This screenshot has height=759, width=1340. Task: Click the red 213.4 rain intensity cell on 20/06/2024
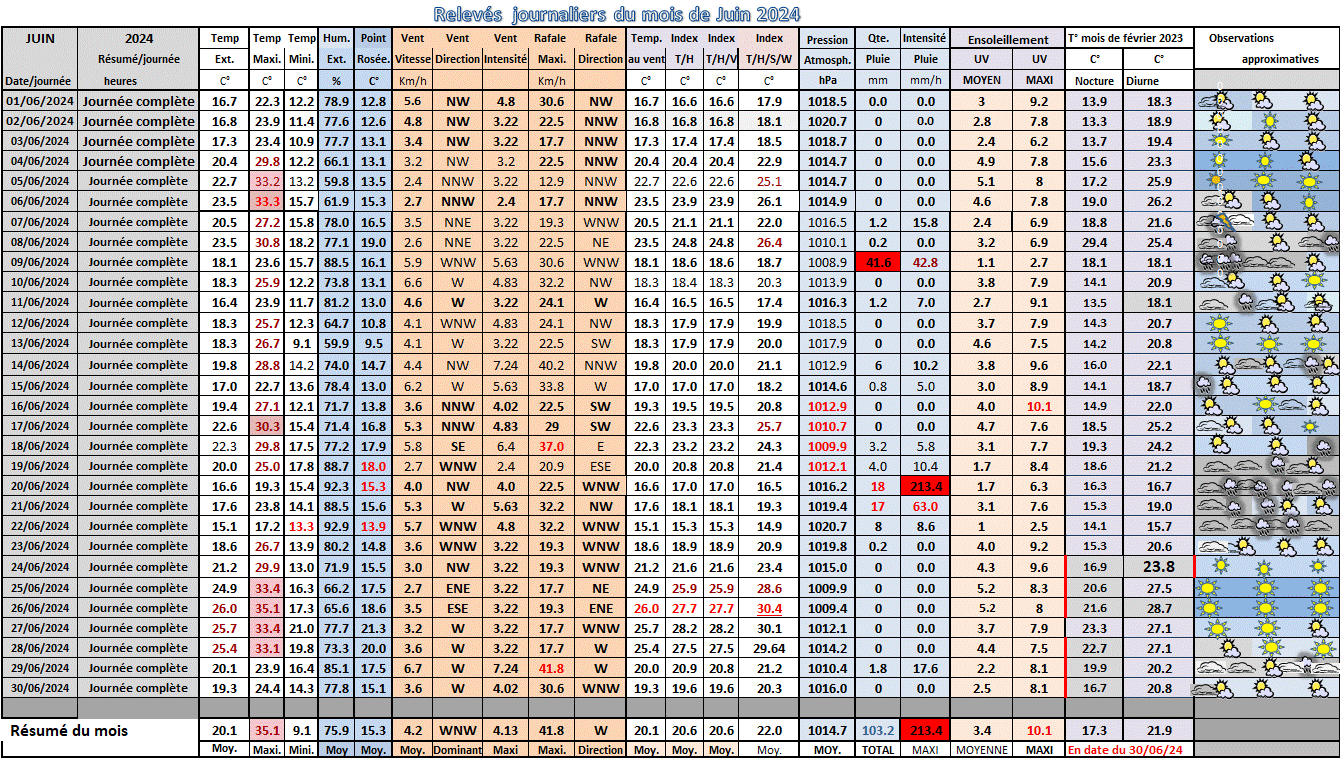(x=925, y=486)
